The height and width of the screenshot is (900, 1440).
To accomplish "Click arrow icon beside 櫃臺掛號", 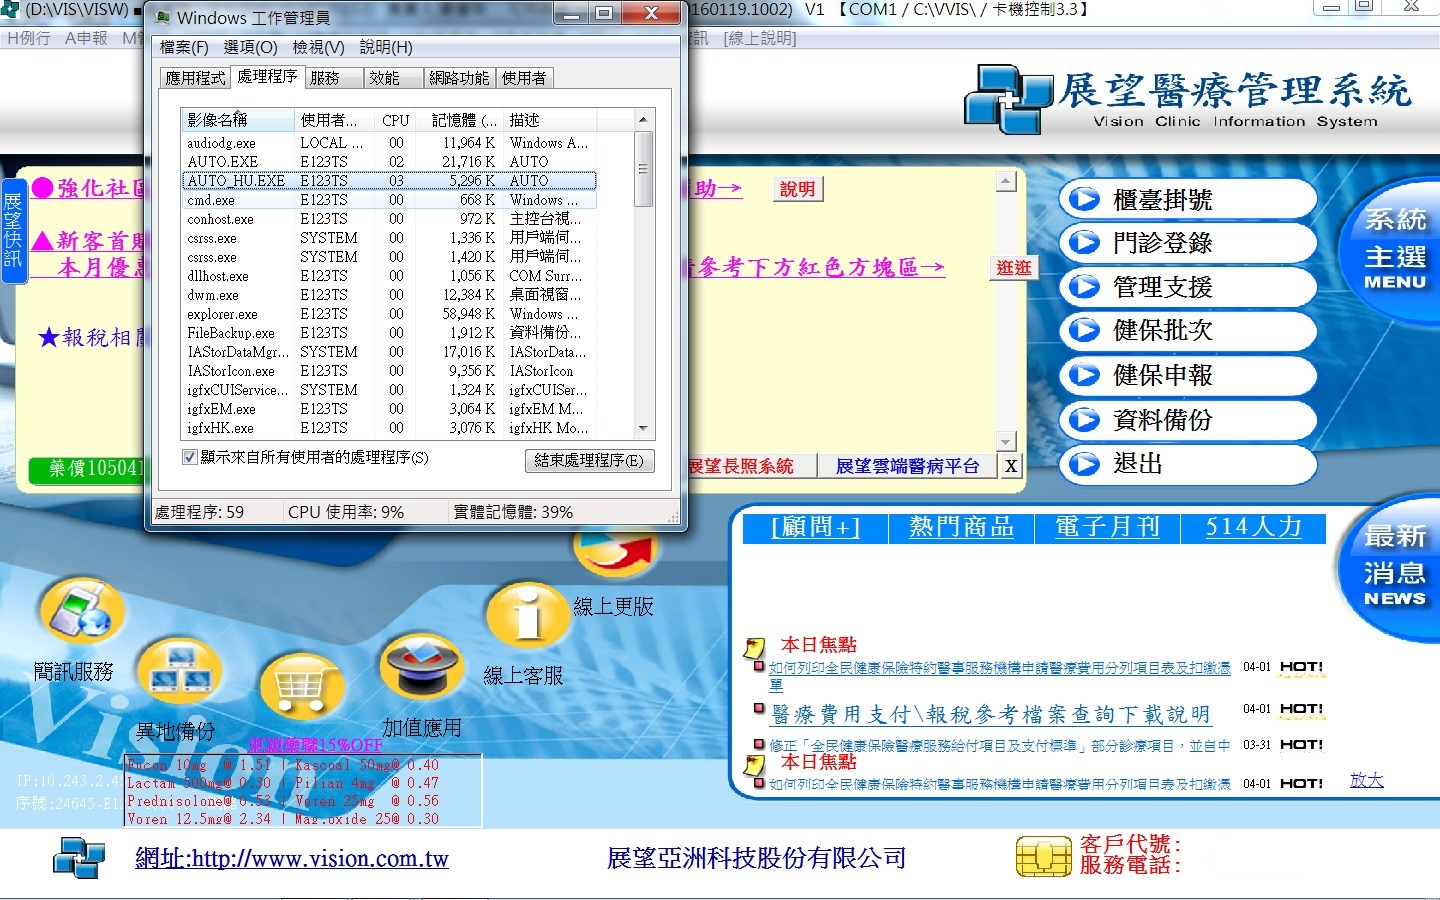I will point(1084,199).
